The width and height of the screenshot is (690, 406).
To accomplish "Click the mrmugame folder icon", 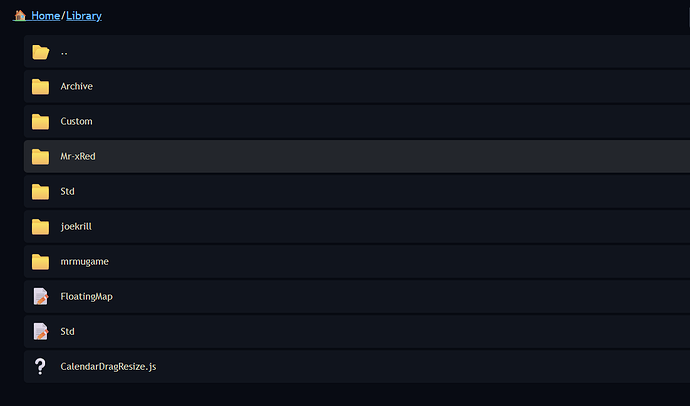I will click(40, 262).
